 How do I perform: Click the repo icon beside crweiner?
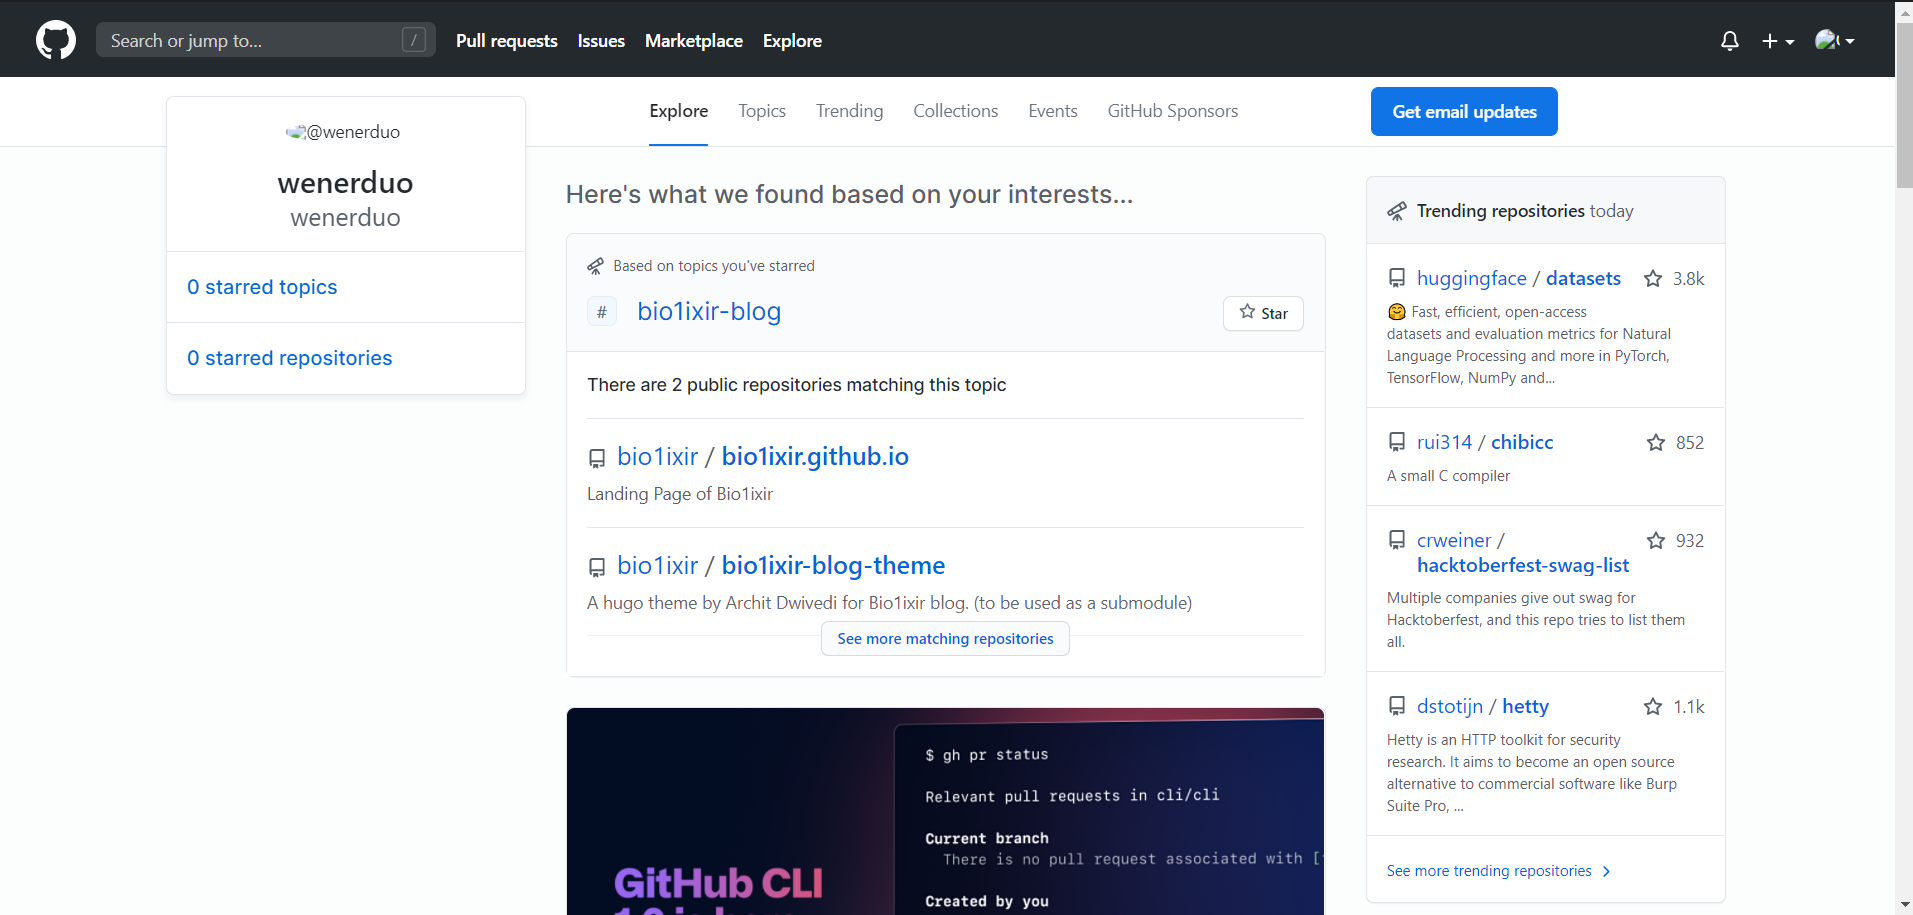coord(1397,540)
